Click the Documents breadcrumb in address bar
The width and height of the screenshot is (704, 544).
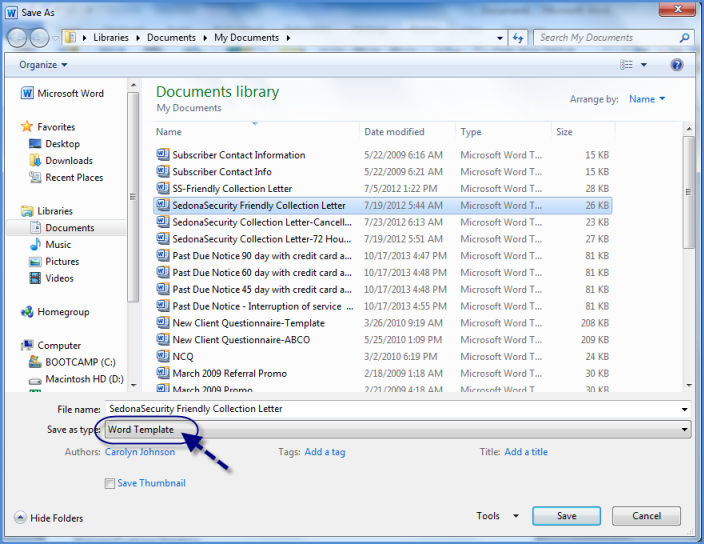[171, 38]
